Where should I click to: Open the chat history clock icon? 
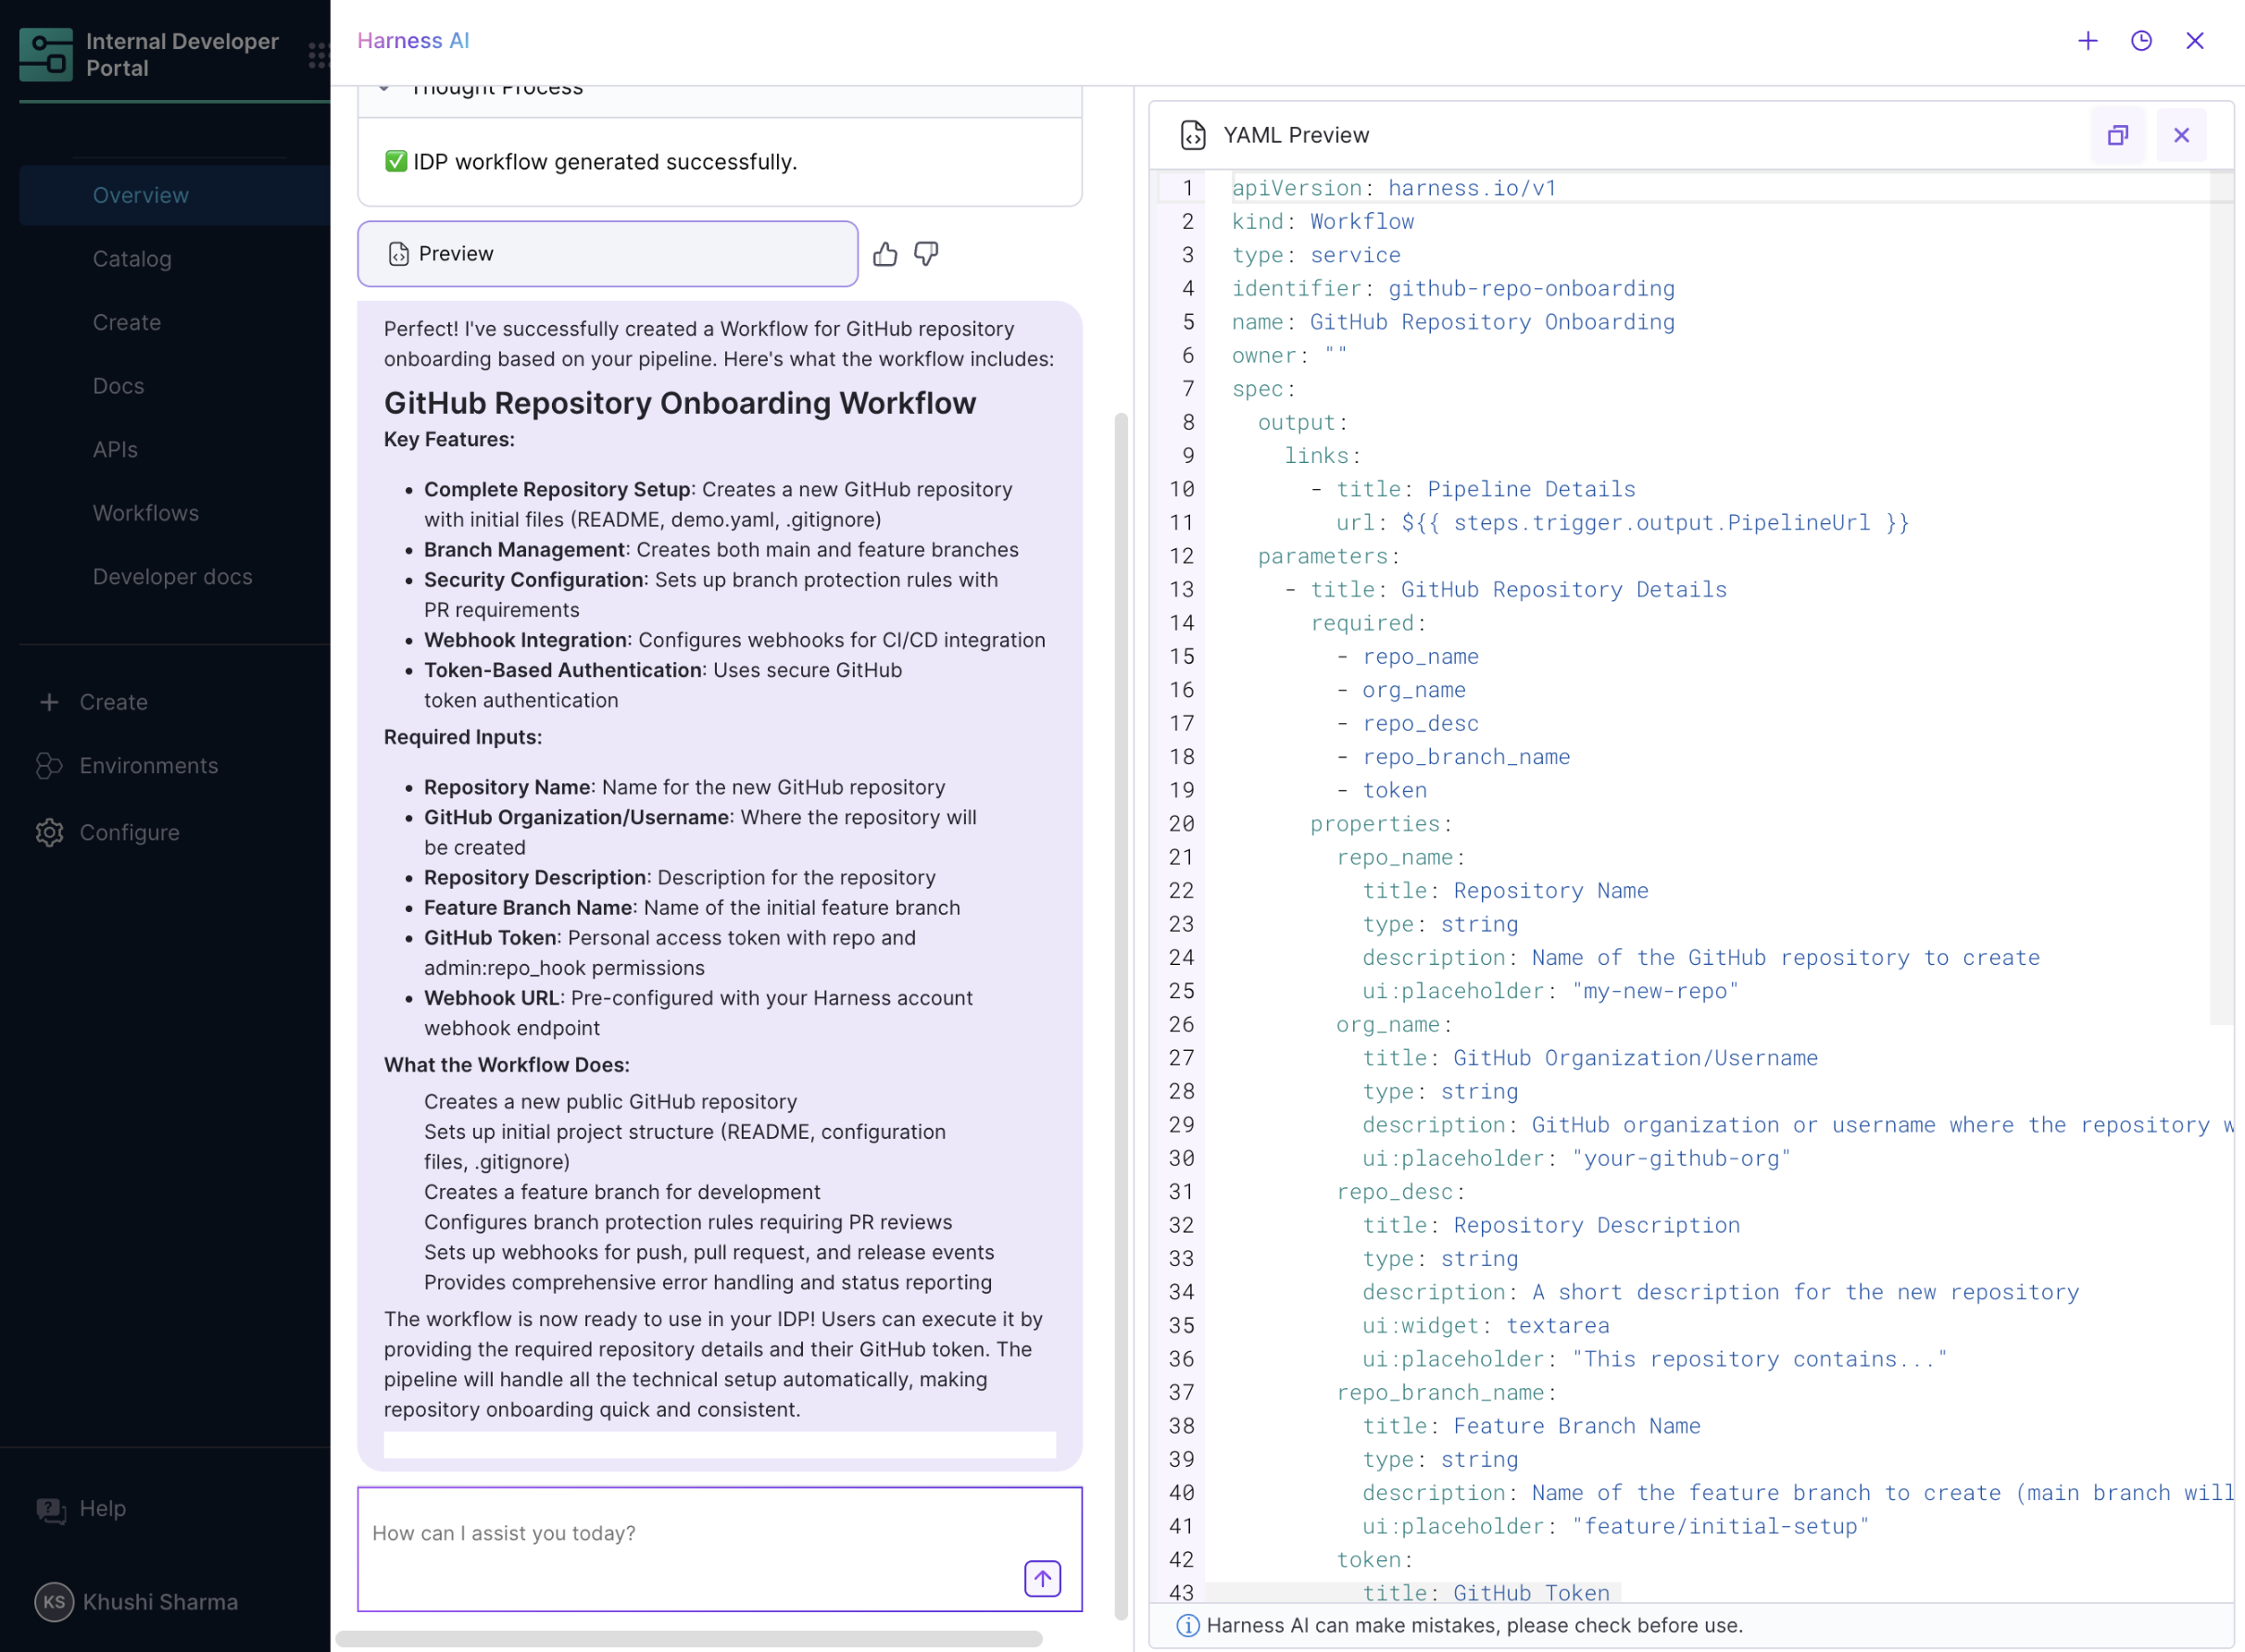2141,41
